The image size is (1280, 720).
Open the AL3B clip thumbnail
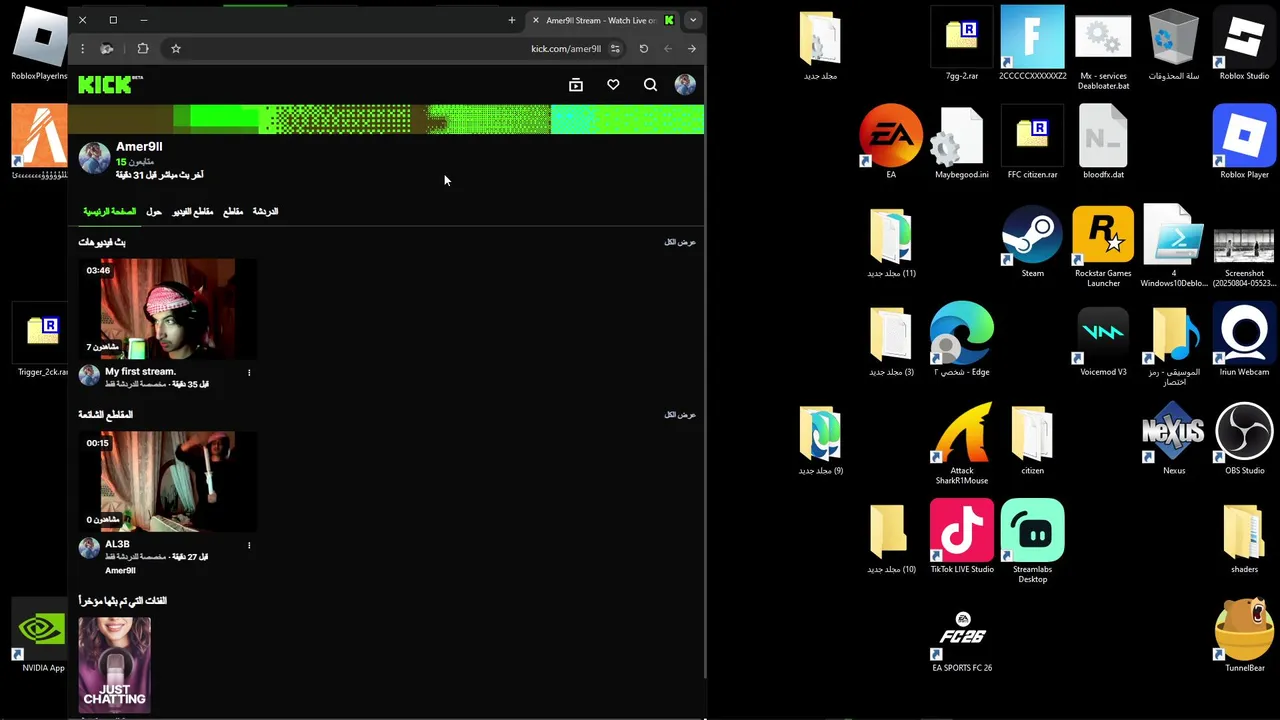(168, 482)
